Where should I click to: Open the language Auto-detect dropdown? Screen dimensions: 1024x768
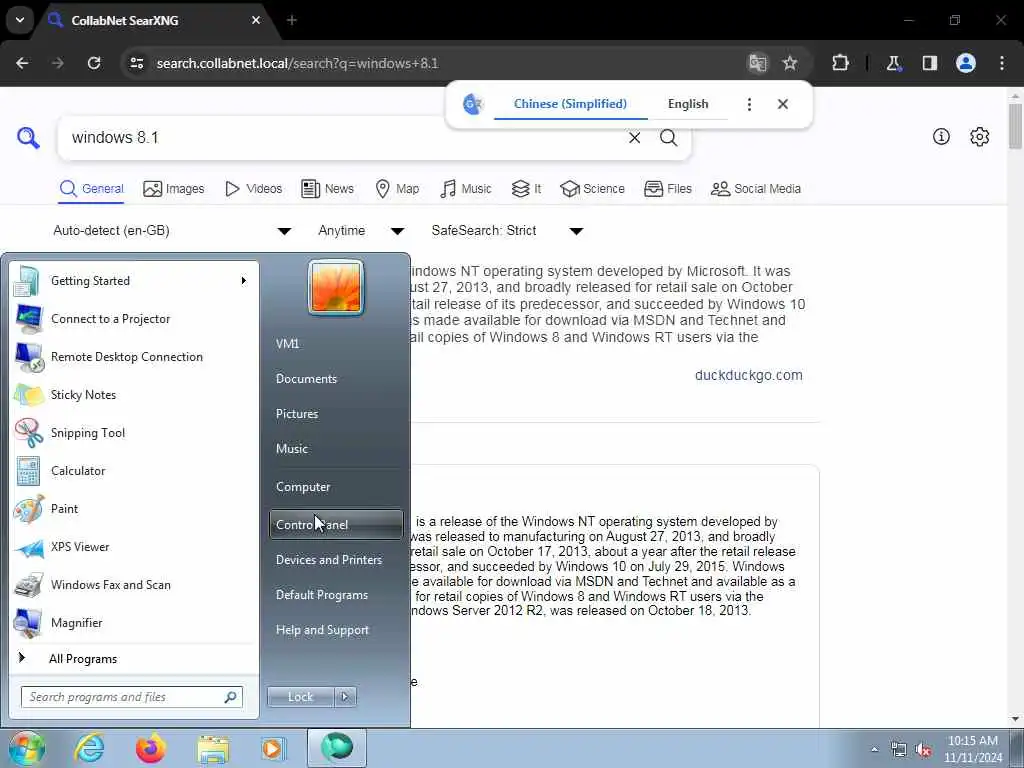[172, 231]
